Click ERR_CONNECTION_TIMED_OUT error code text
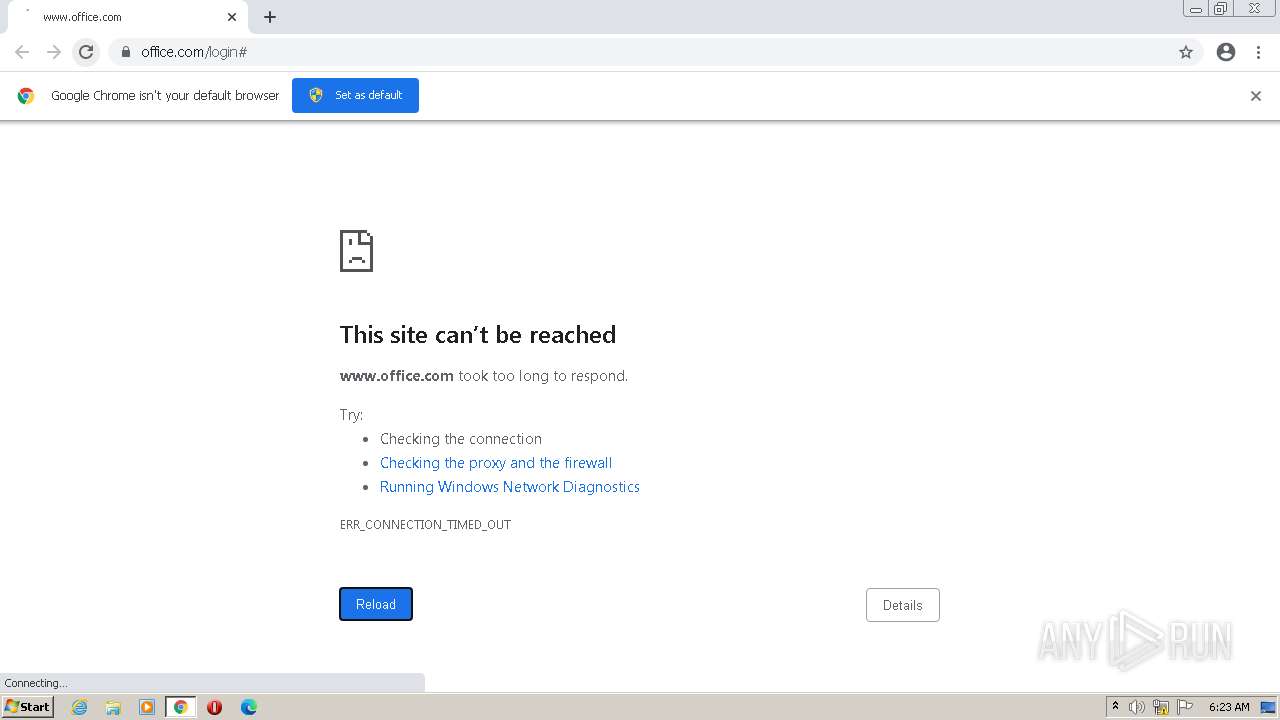Image resolution: width=1280 pixels, height=720 pixels. click(425, 524)
